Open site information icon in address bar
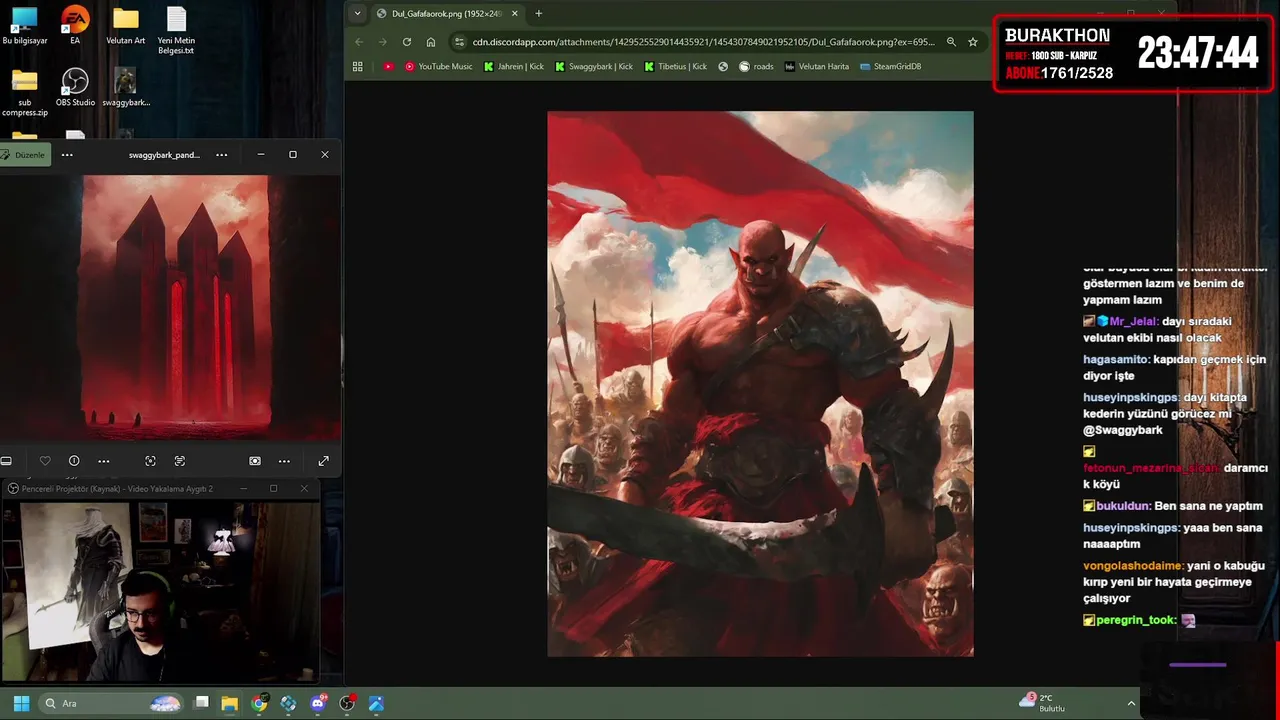 click(460, 42)
